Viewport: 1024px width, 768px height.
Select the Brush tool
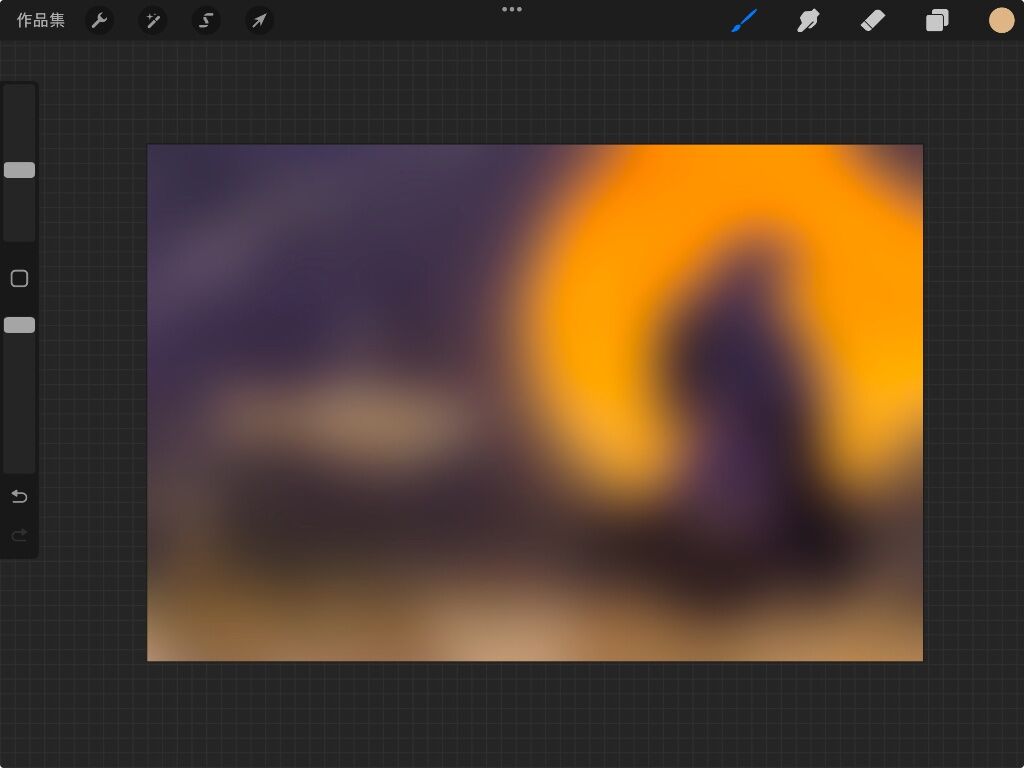744,20
